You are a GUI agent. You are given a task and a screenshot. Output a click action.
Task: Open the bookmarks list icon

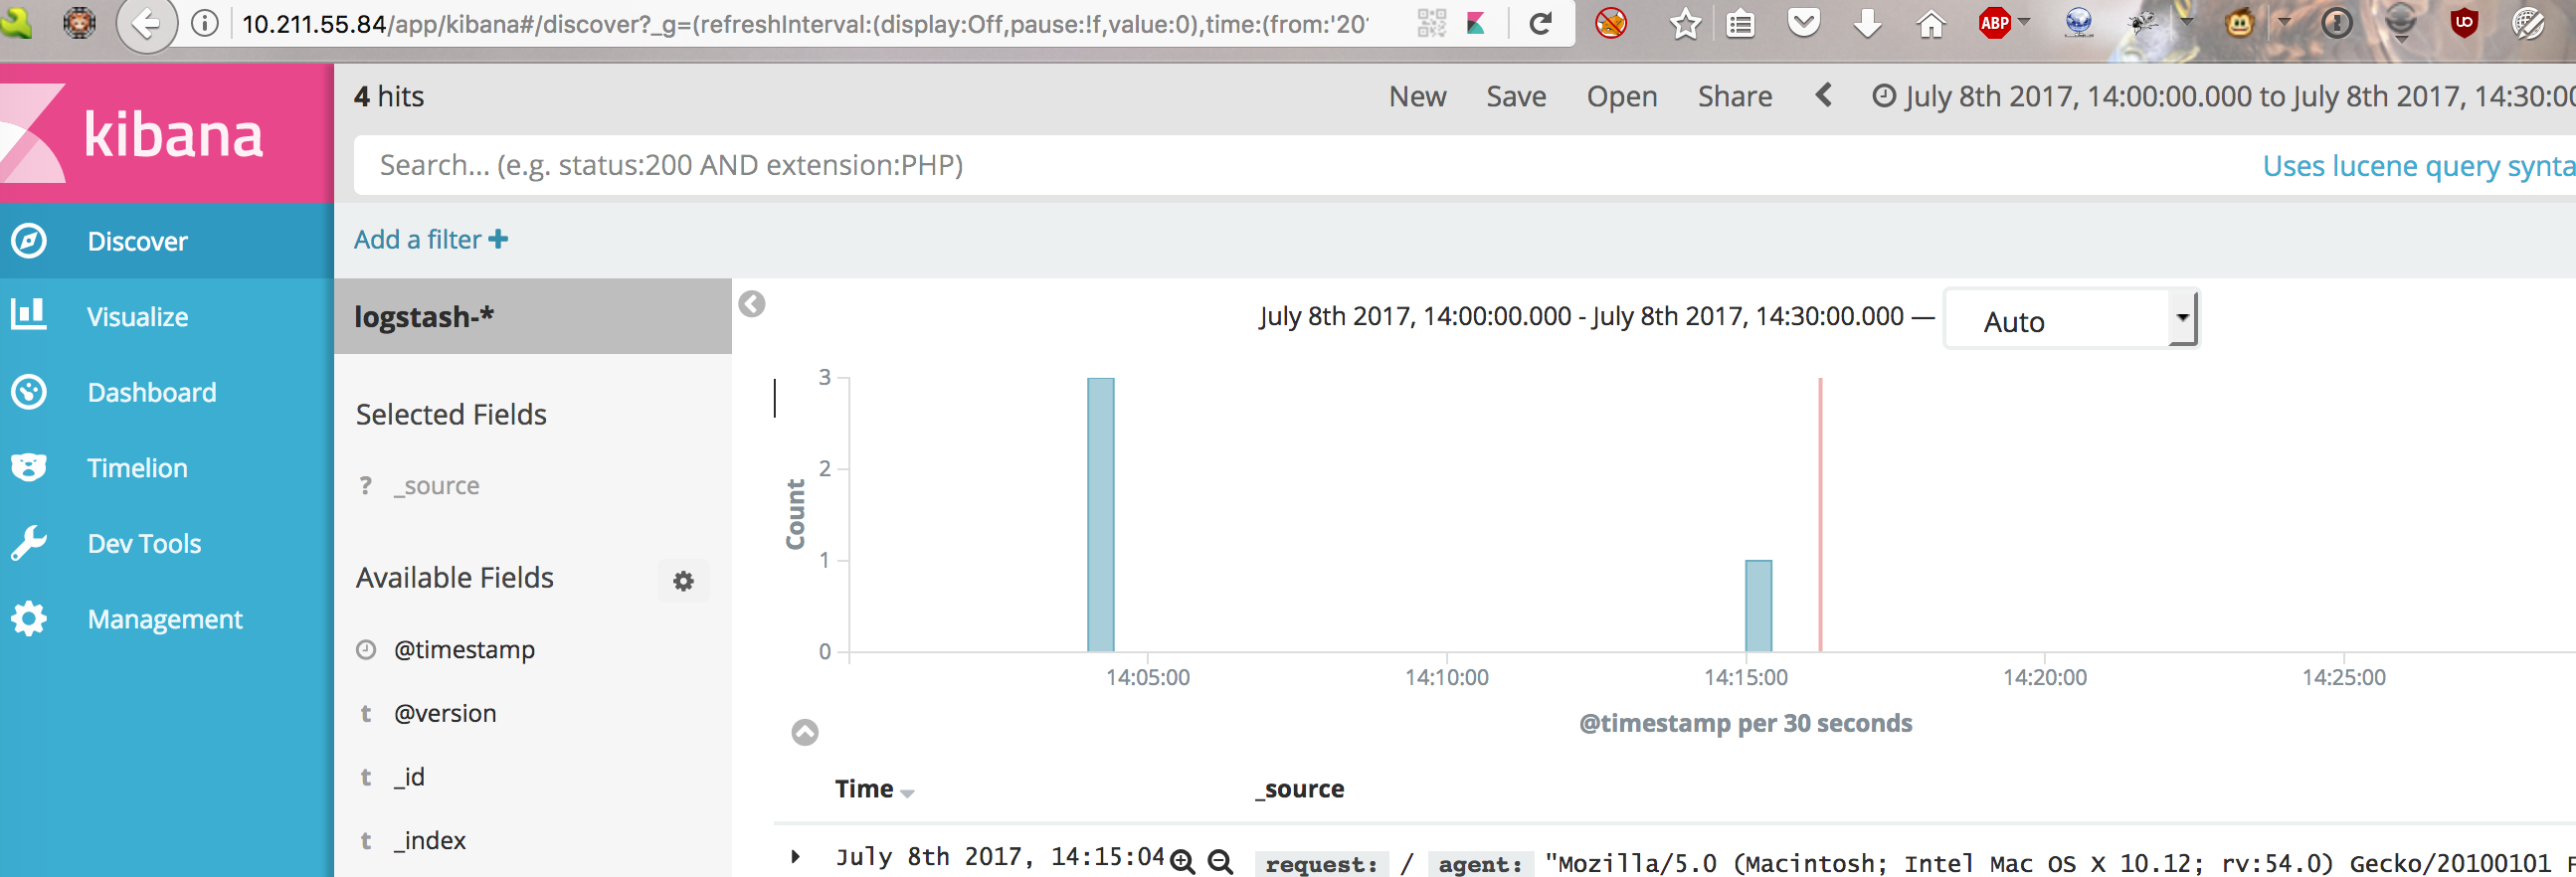click(1741, 23)
